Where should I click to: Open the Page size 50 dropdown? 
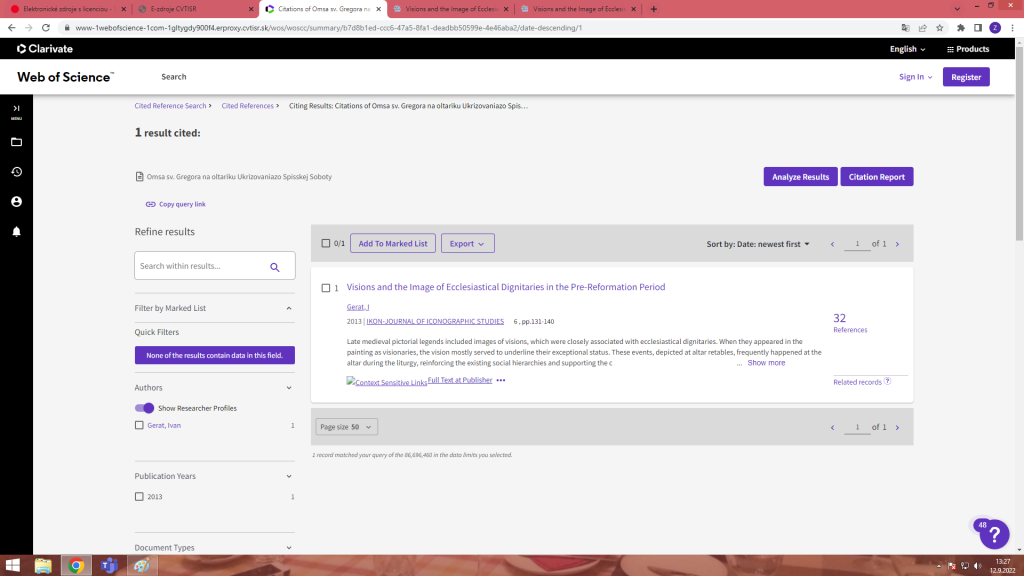tap(346, 427)
